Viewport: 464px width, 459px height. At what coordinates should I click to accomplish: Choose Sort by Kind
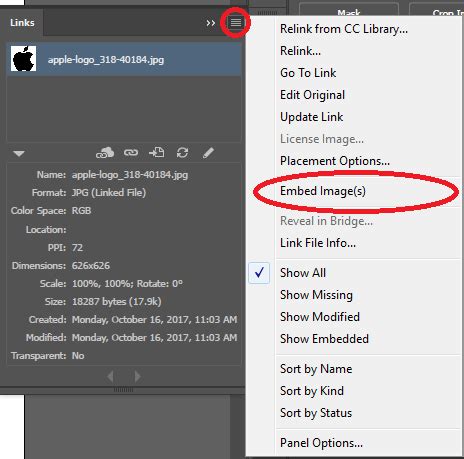pos(312,391)
